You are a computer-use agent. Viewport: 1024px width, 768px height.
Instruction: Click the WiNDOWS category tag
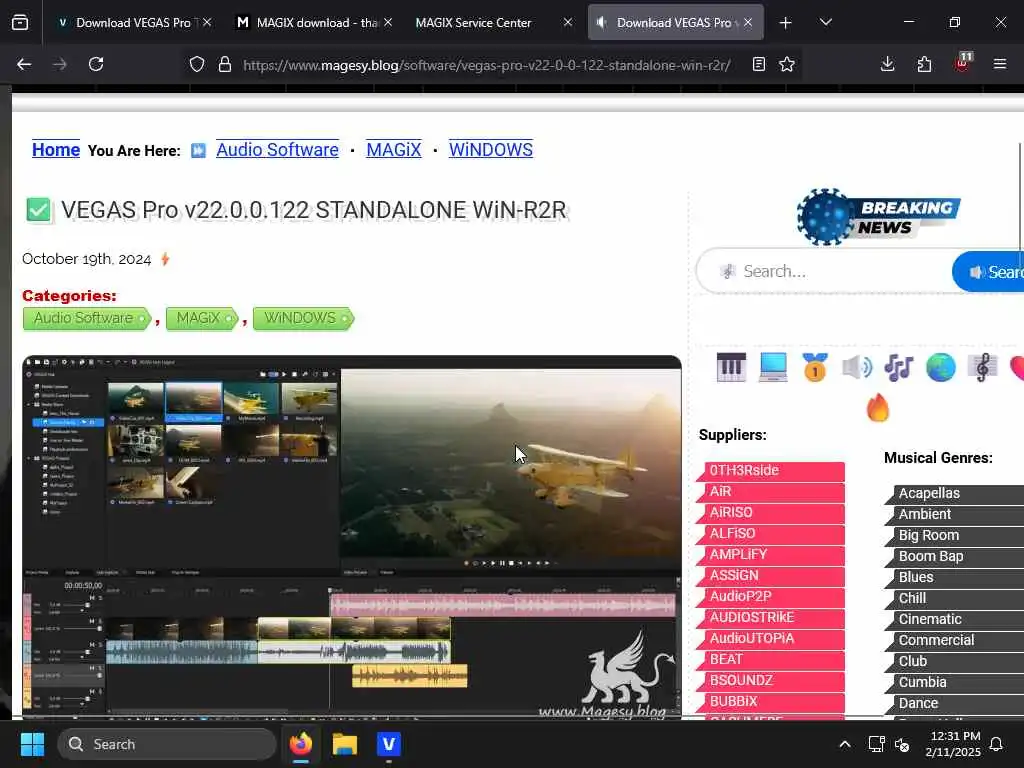coord(303,318)
